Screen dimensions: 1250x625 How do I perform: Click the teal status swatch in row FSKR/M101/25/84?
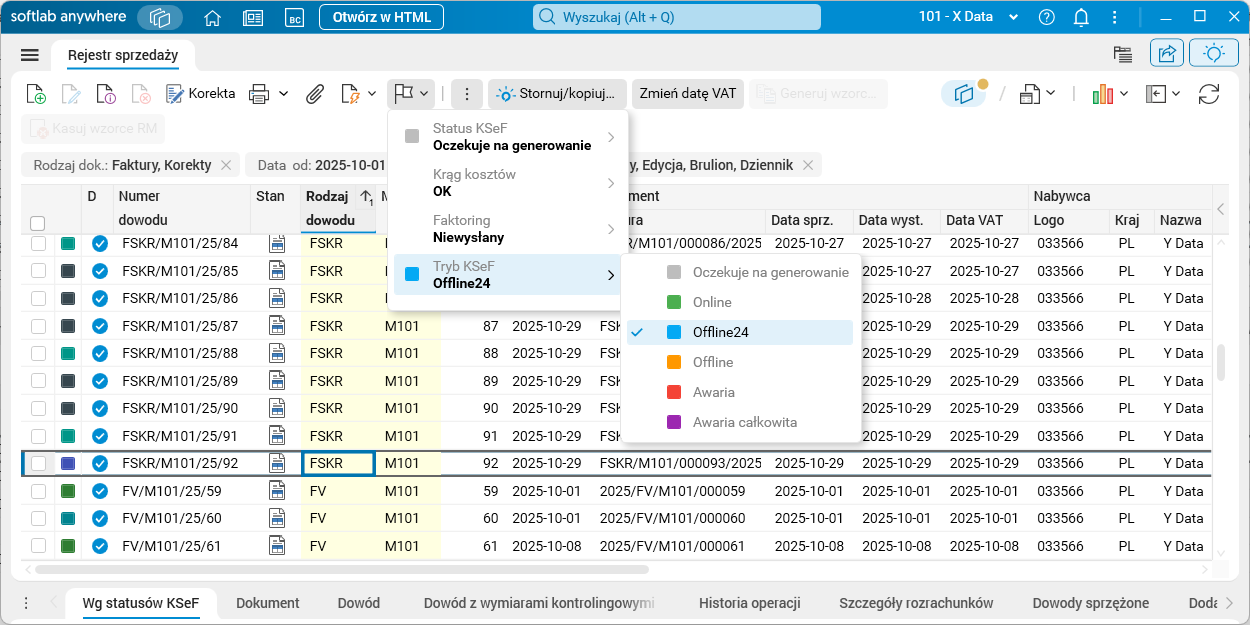point(68,244)
